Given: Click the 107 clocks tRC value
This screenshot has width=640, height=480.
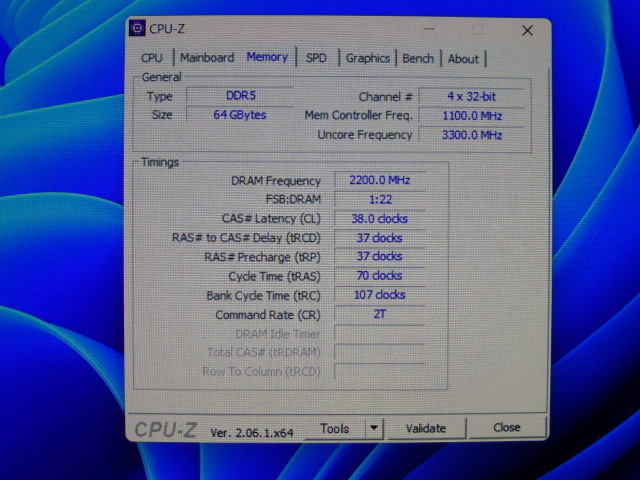Looking at the screenshot, I should click(x=380, y=295).
